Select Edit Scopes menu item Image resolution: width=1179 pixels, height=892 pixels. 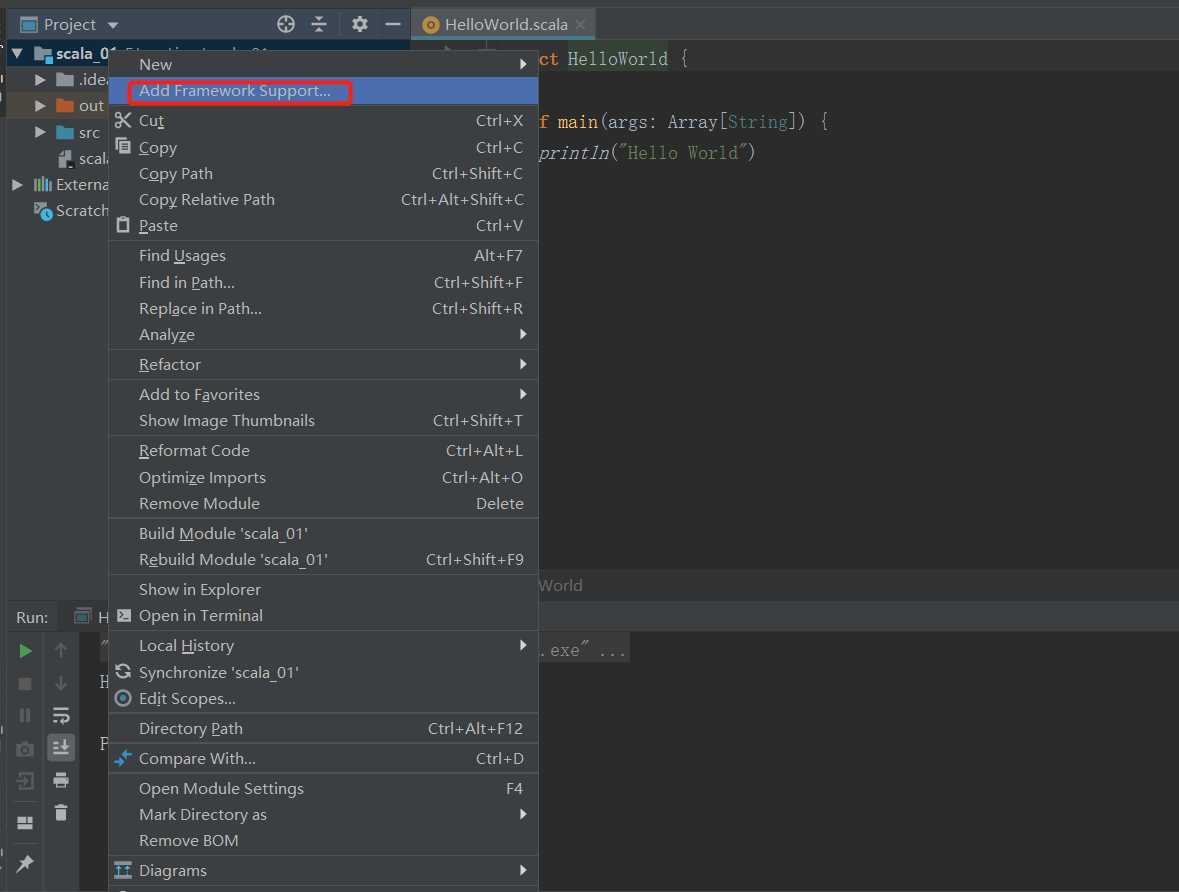tap(323, 699)
